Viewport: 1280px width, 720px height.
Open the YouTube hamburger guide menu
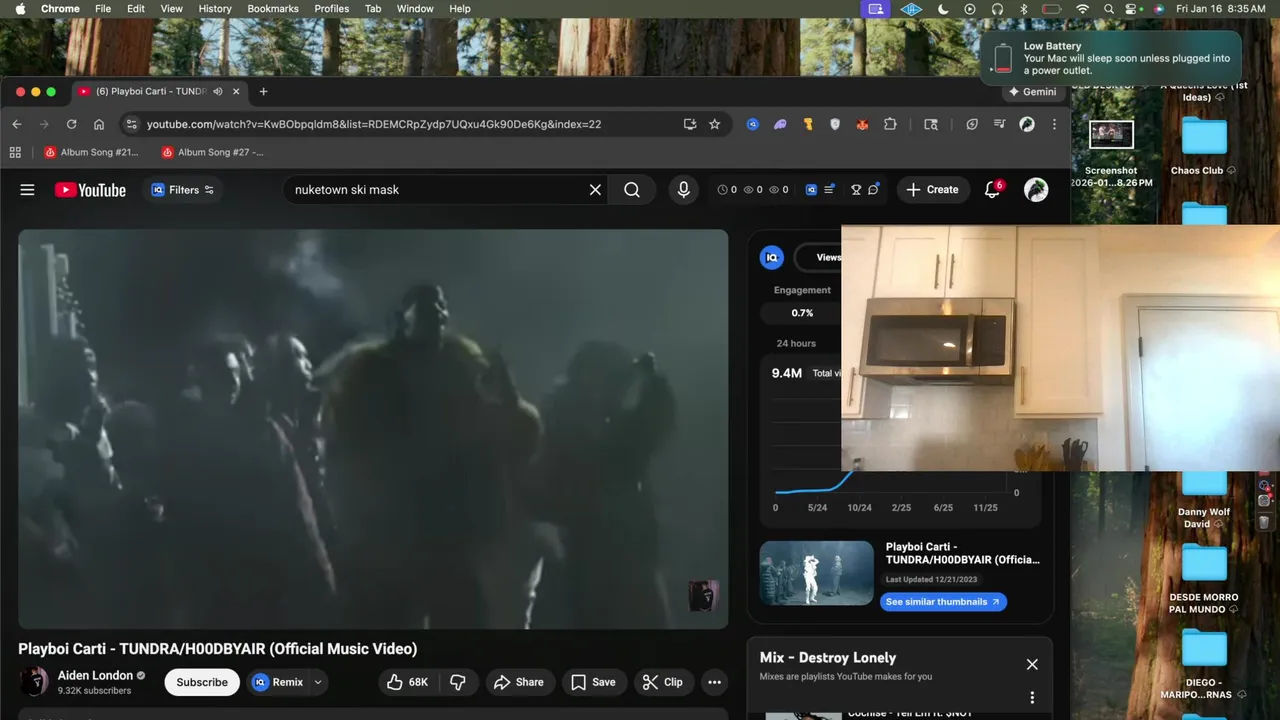(27, 190)
